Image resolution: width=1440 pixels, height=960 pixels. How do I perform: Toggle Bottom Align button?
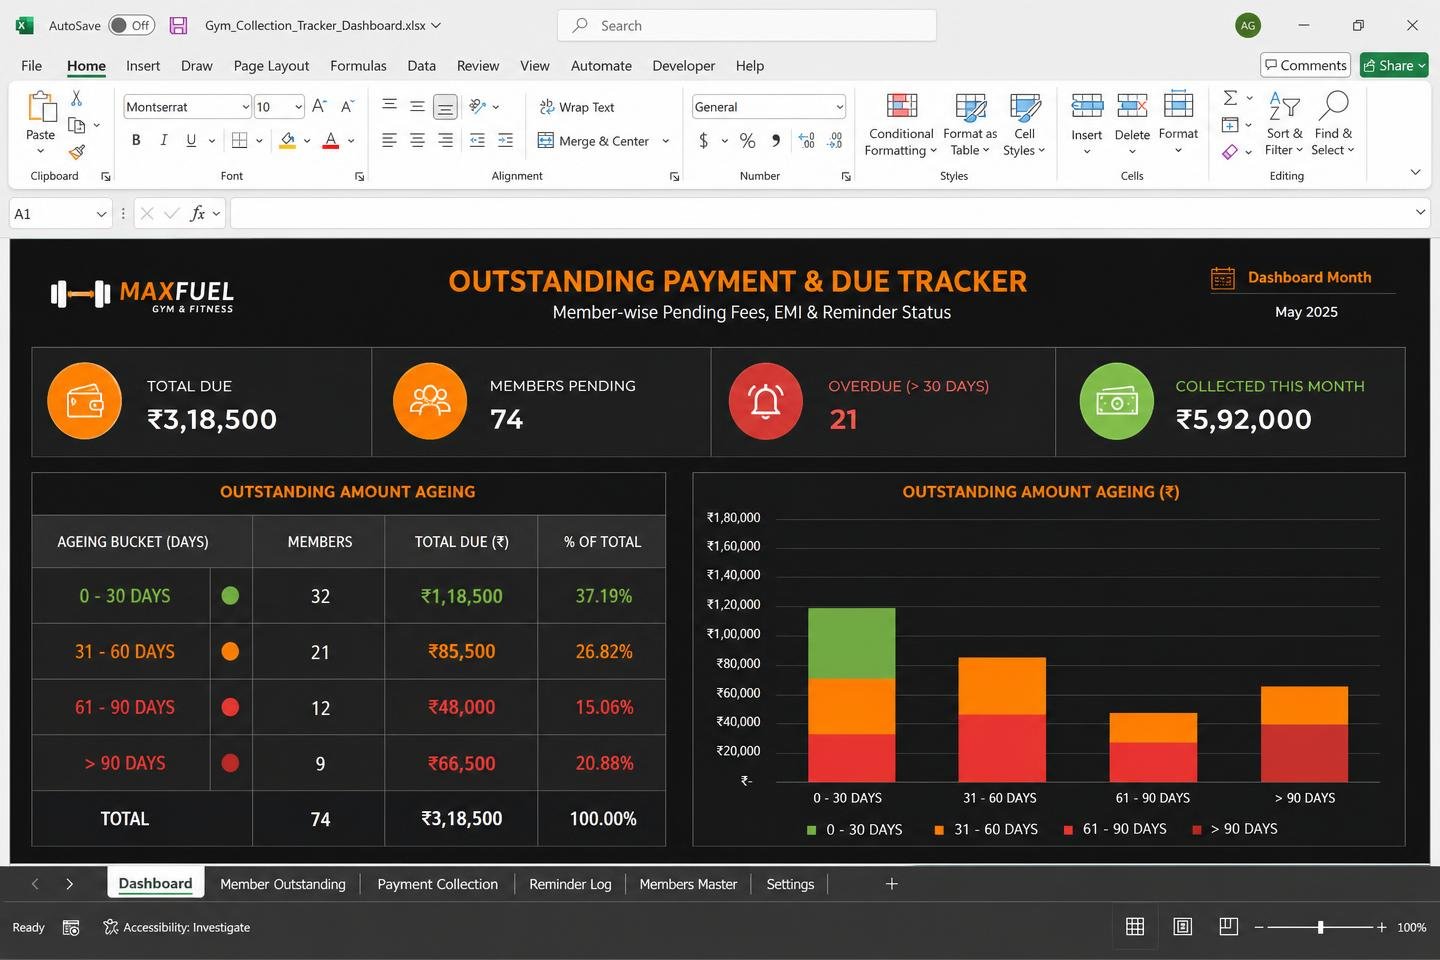click(446, 106)
